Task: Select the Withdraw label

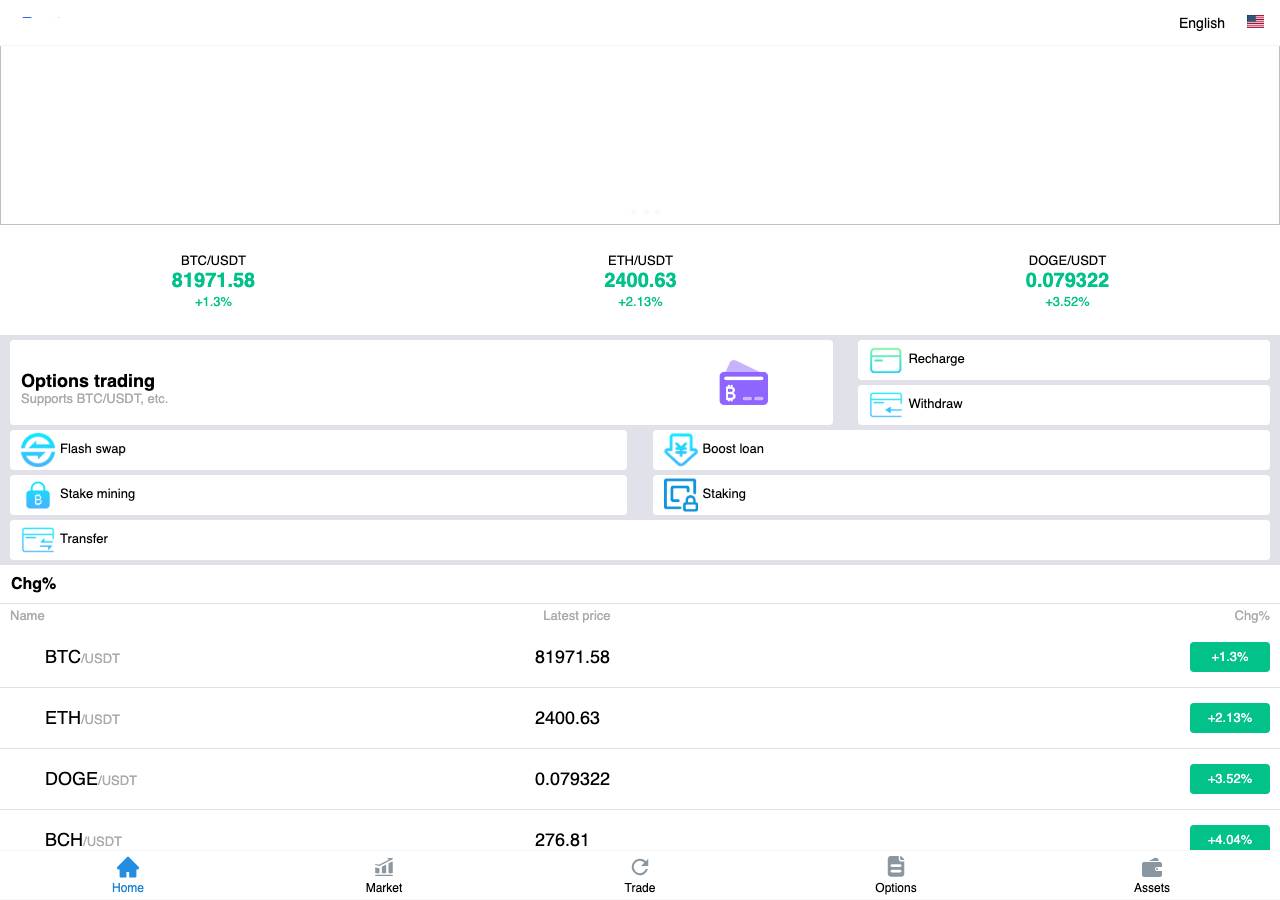Action: coord(935,404)
